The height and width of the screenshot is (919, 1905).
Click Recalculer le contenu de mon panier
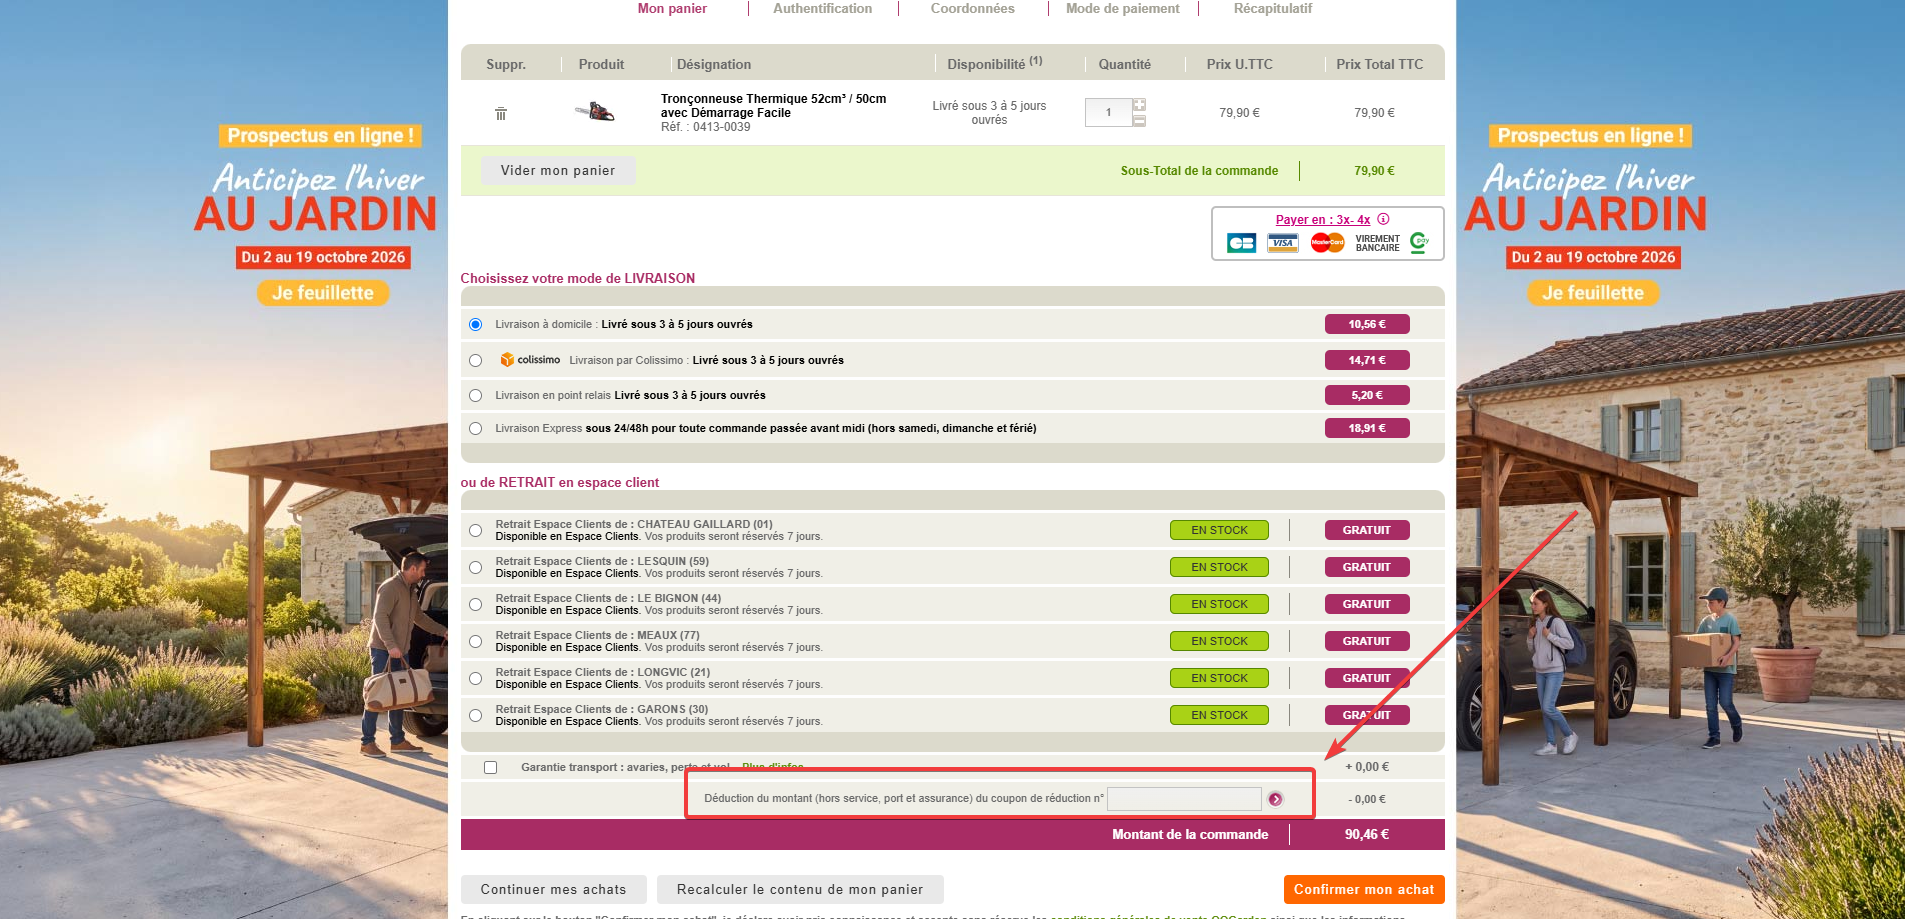tap(800, 889)
